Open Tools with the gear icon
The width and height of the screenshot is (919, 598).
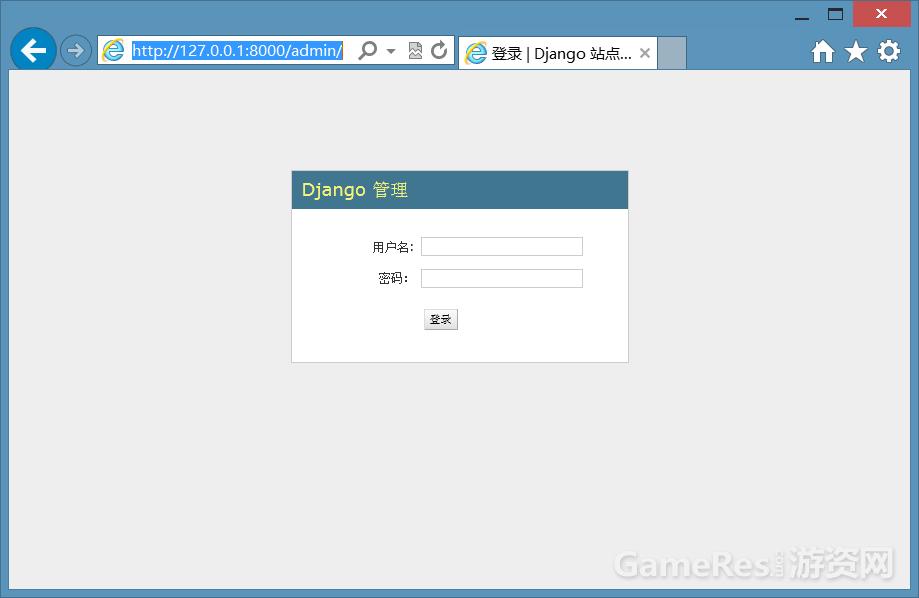pyautogui.click(x=889, y=52)
